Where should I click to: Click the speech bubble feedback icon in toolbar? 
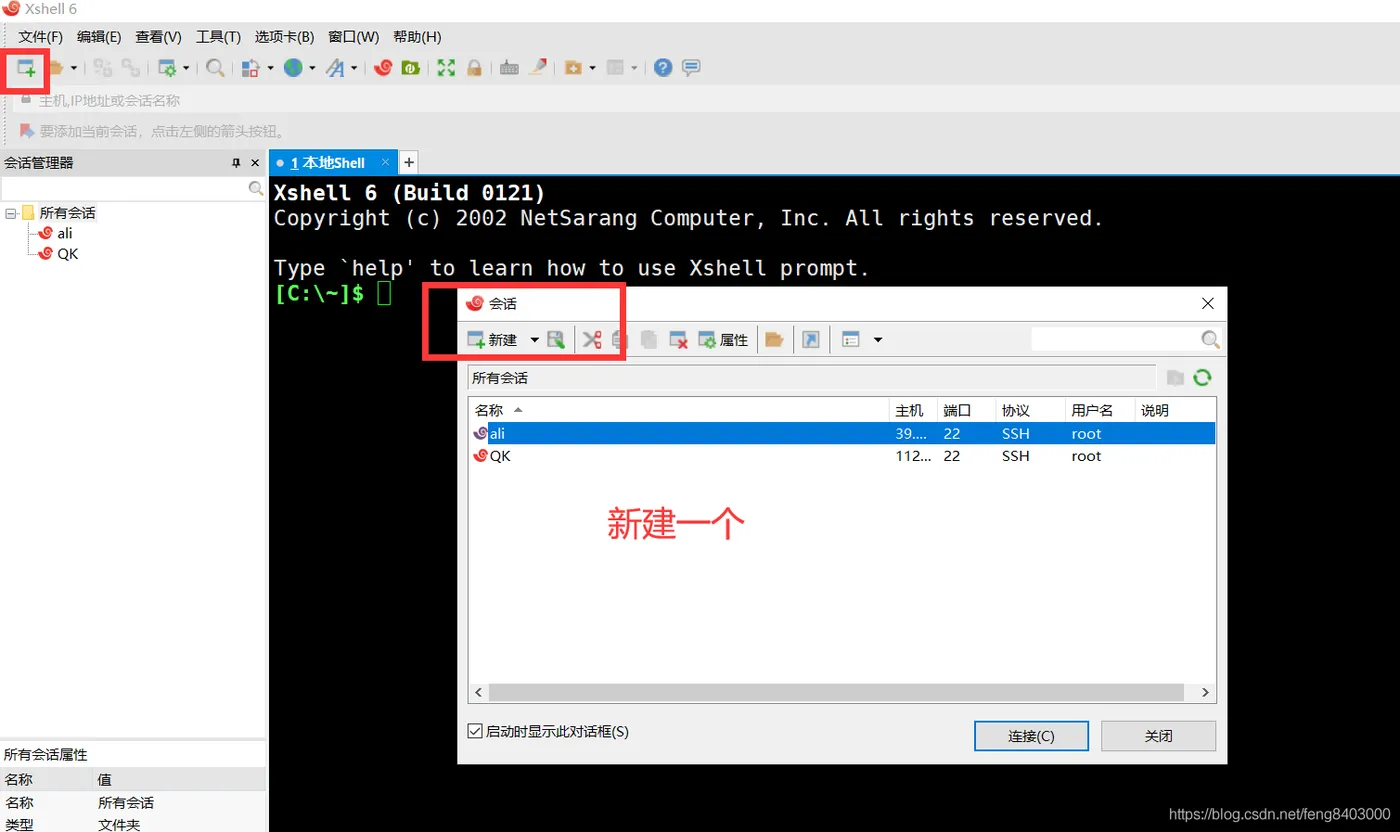point(691,68)
